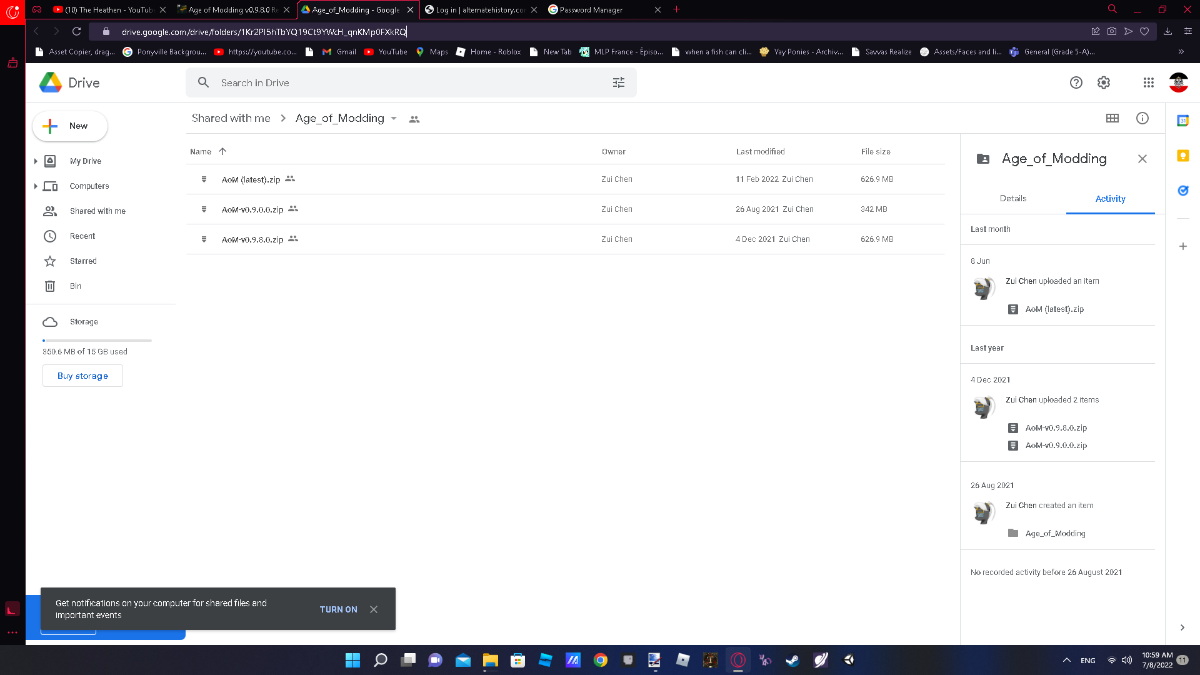Expand the Computers tree arrow

coord(36,186)
